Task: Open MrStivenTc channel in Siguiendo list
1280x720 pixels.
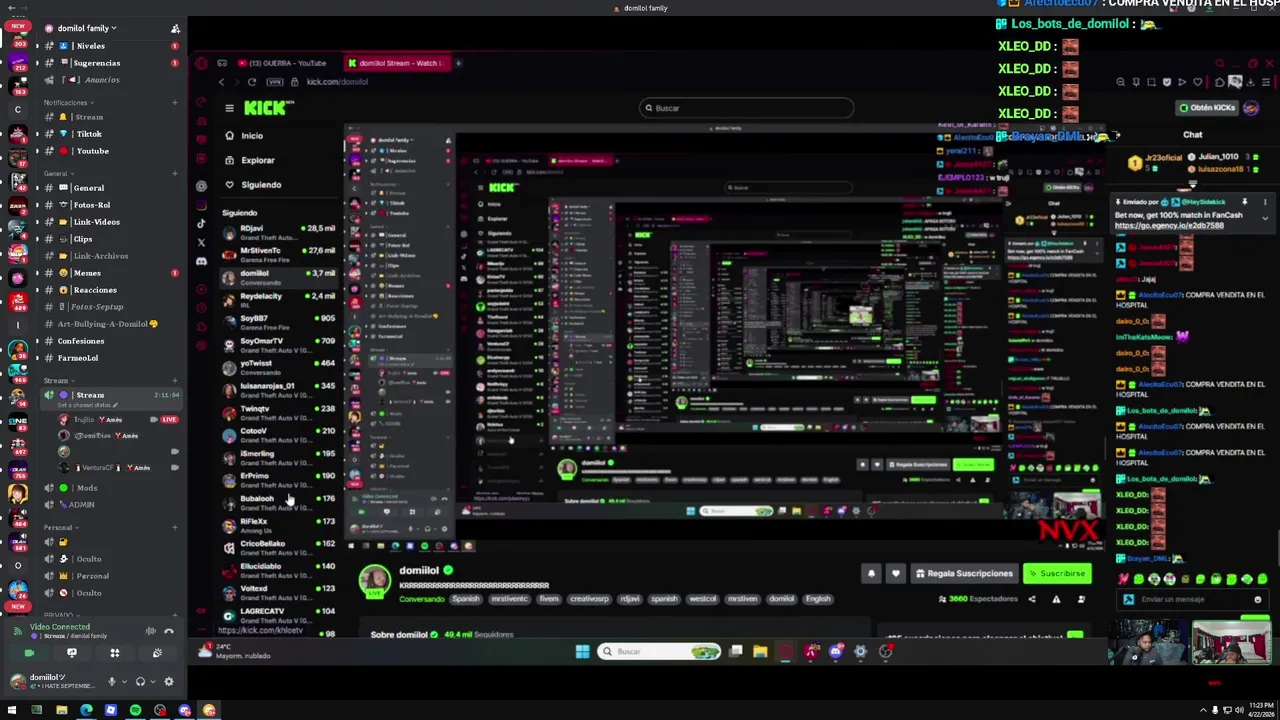Action: pos(278,255)
